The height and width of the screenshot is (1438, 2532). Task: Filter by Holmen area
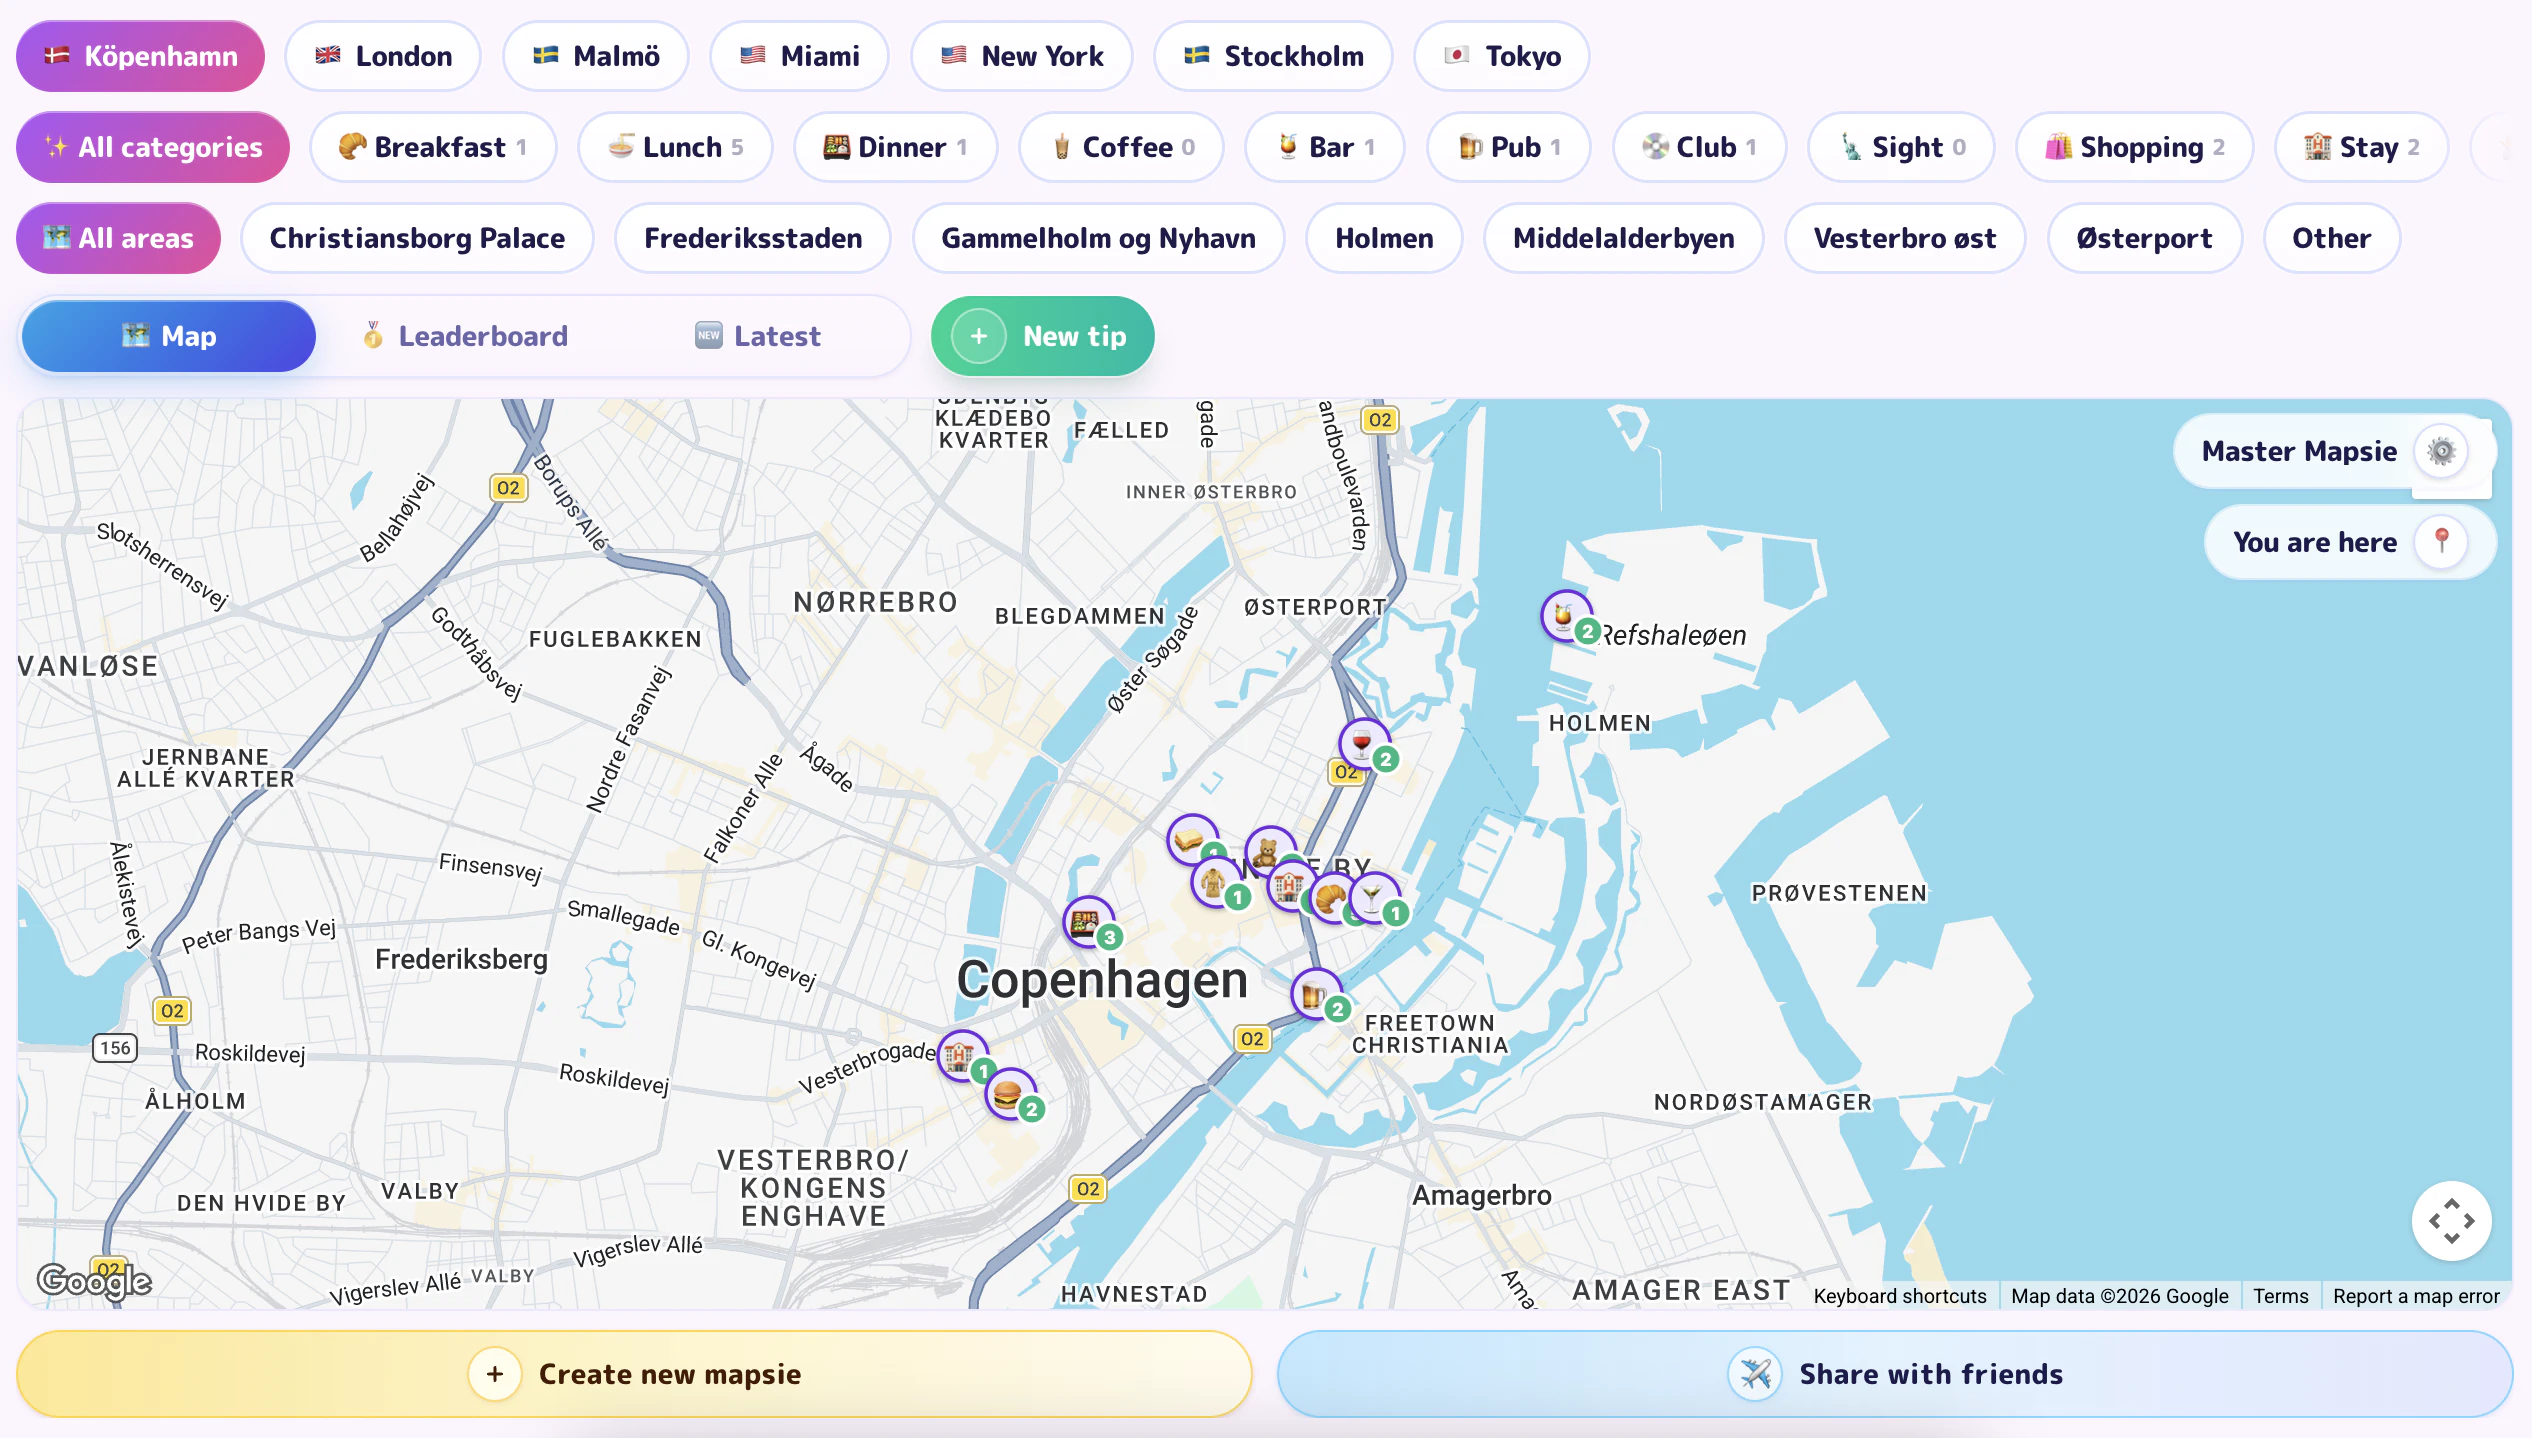point(1384,238)
